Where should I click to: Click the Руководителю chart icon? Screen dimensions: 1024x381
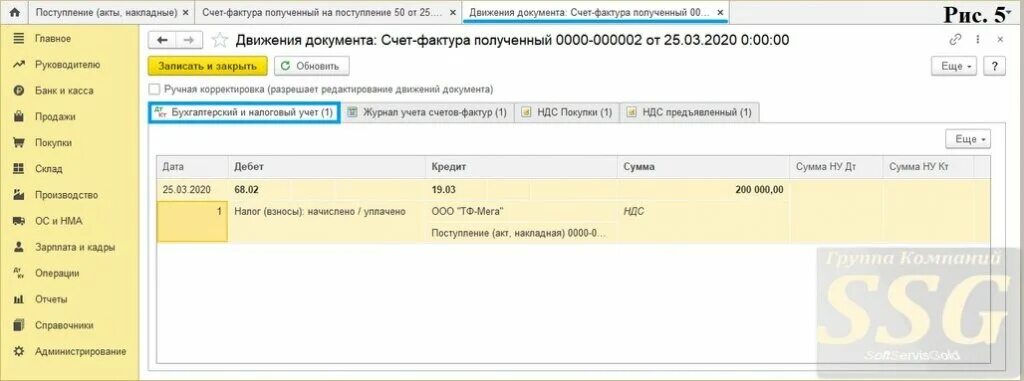tap(19, 65)
